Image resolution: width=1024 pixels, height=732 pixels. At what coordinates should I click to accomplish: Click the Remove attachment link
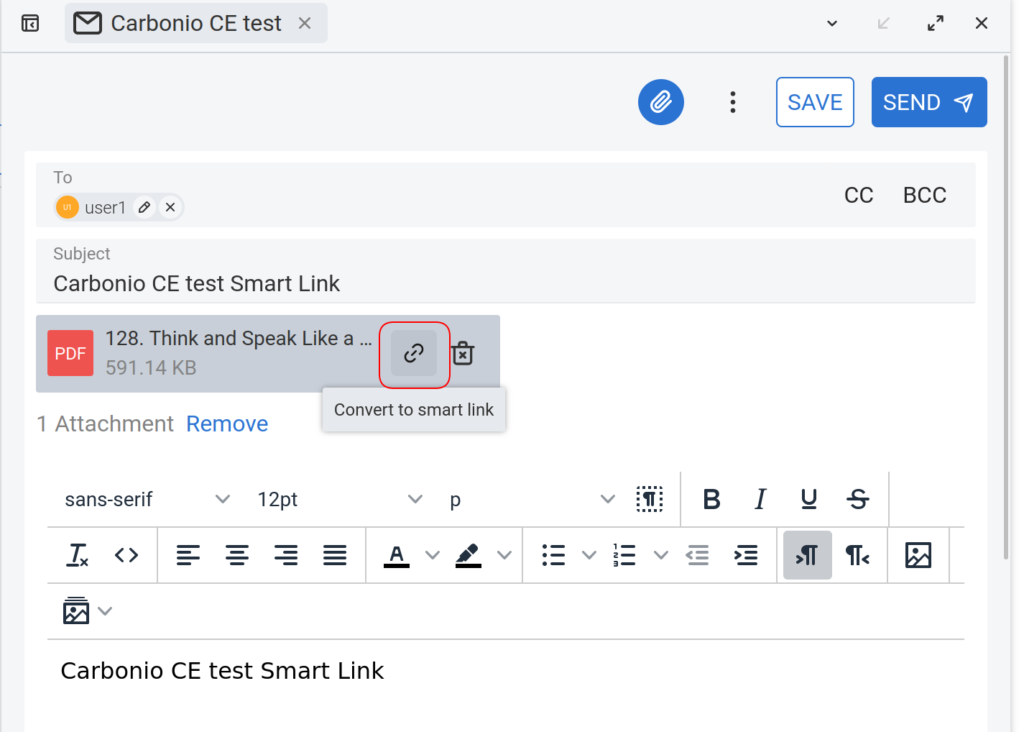click(x=227, y=423)
